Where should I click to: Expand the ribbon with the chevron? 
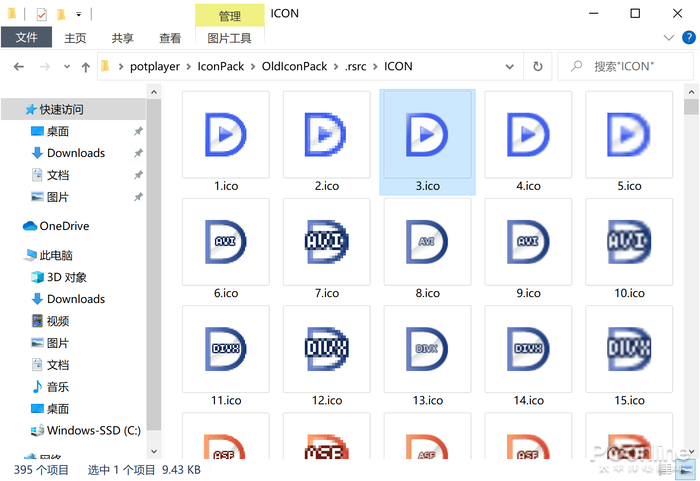[x=668, y=38]
